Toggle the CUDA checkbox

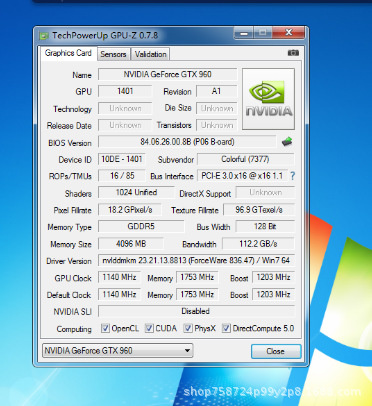pyautogui.click(x=149, y=328)
